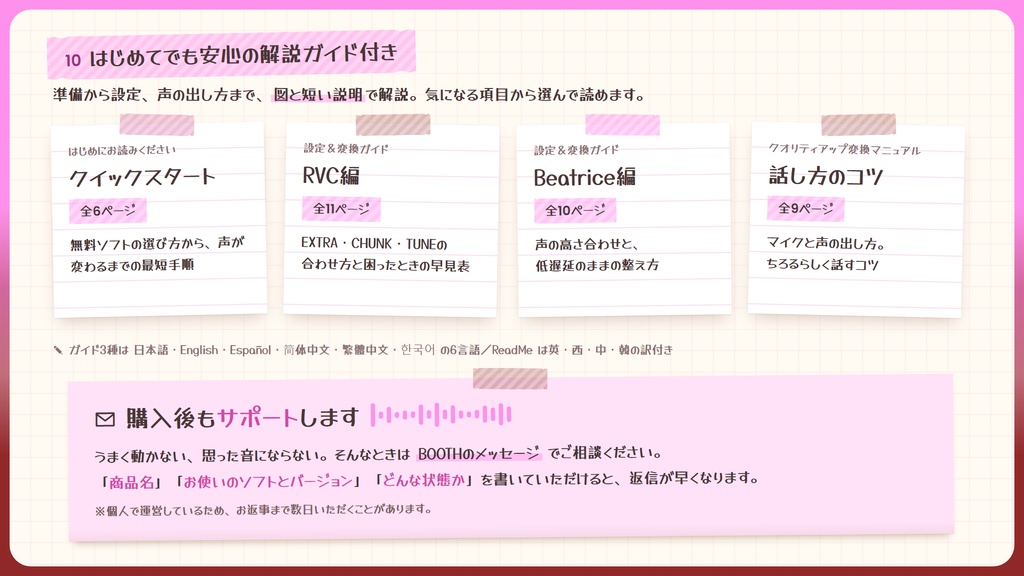Click the マイクと声の出し方 description text

click(826, 244)
